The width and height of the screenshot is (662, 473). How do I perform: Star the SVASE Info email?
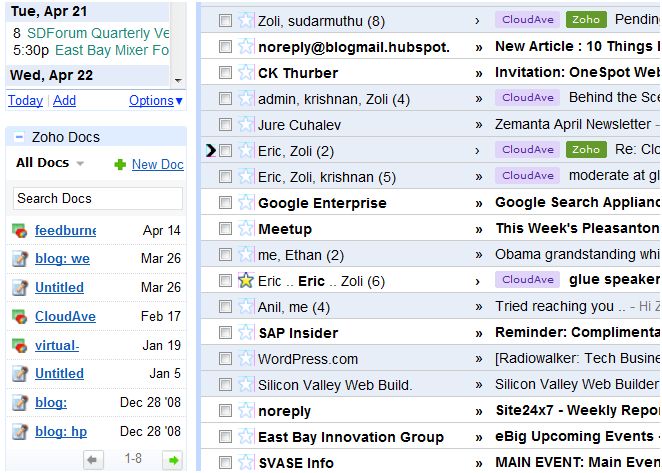[x=246, y=463]
